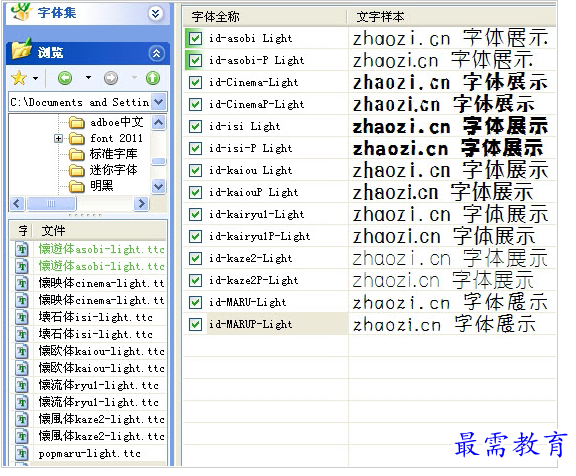Click the horizontal scrollbar thumb in folder tree
The image size is (576, 476).
point(51,203)
